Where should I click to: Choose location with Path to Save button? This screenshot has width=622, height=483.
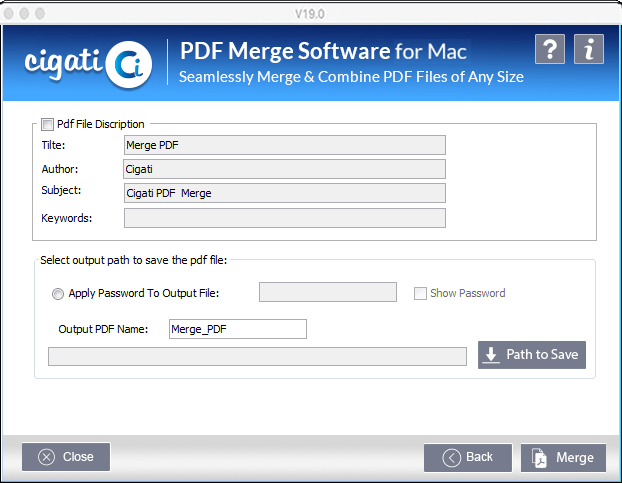tap(532, 355)
